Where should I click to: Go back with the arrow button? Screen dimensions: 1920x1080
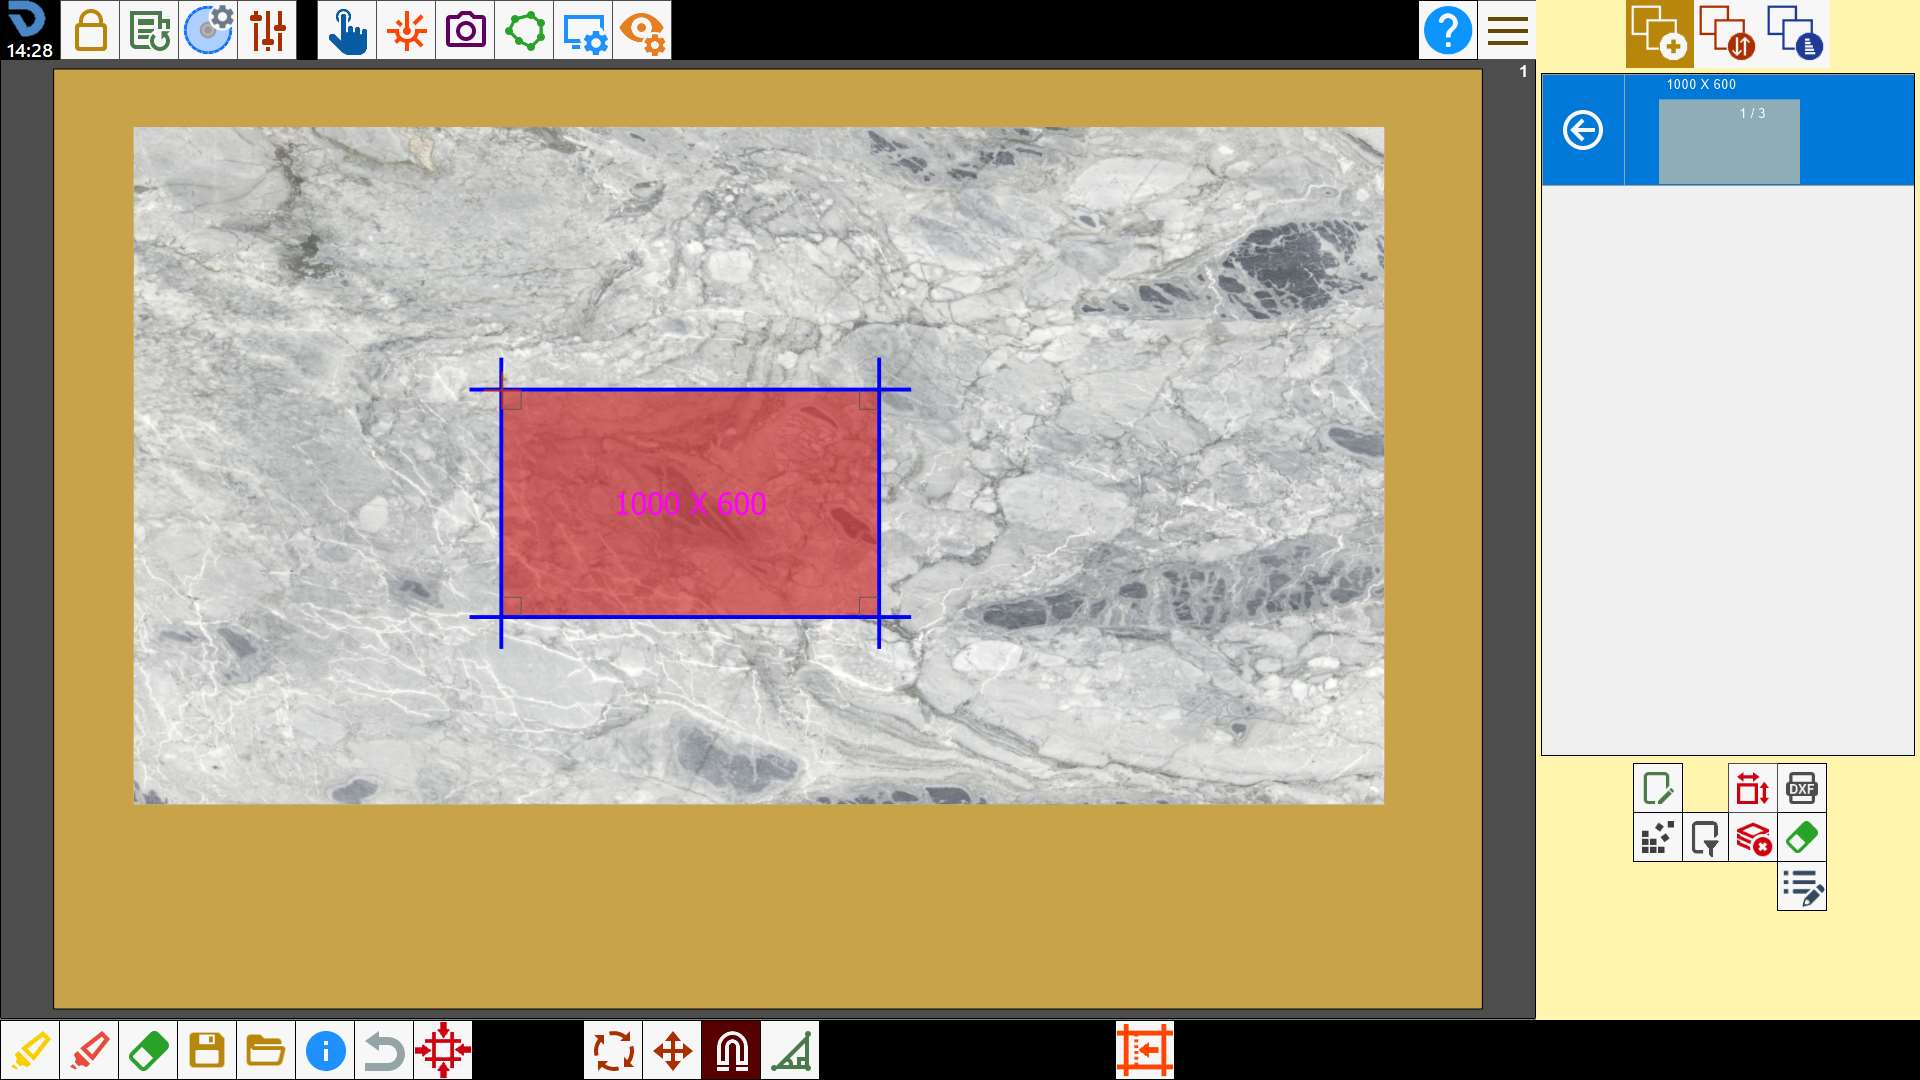point(1583,130)
